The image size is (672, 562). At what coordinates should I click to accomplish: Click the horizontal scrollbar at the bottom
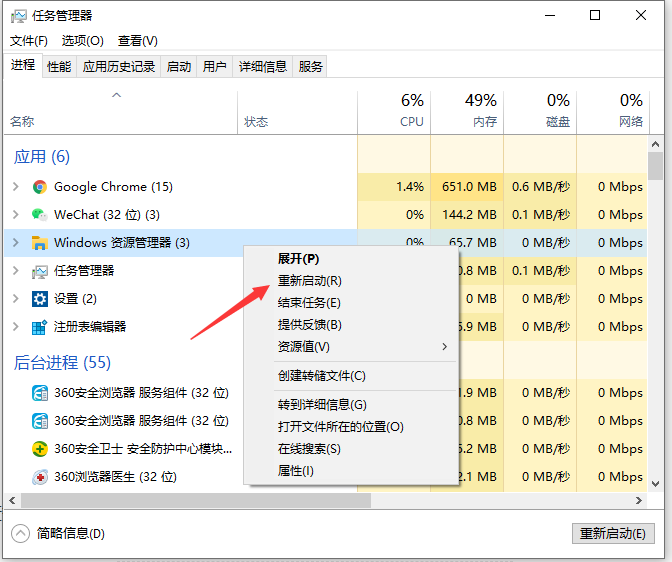tap(190, 500)
